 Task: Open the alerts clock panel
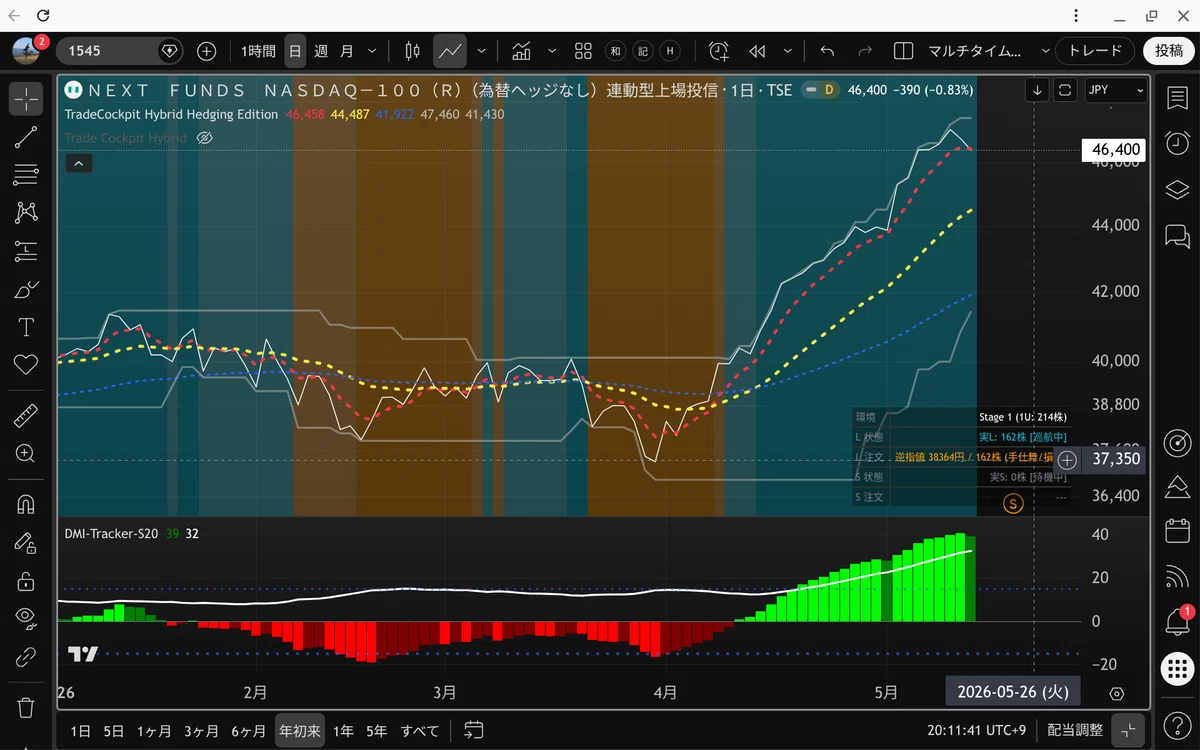point(1177,144)
